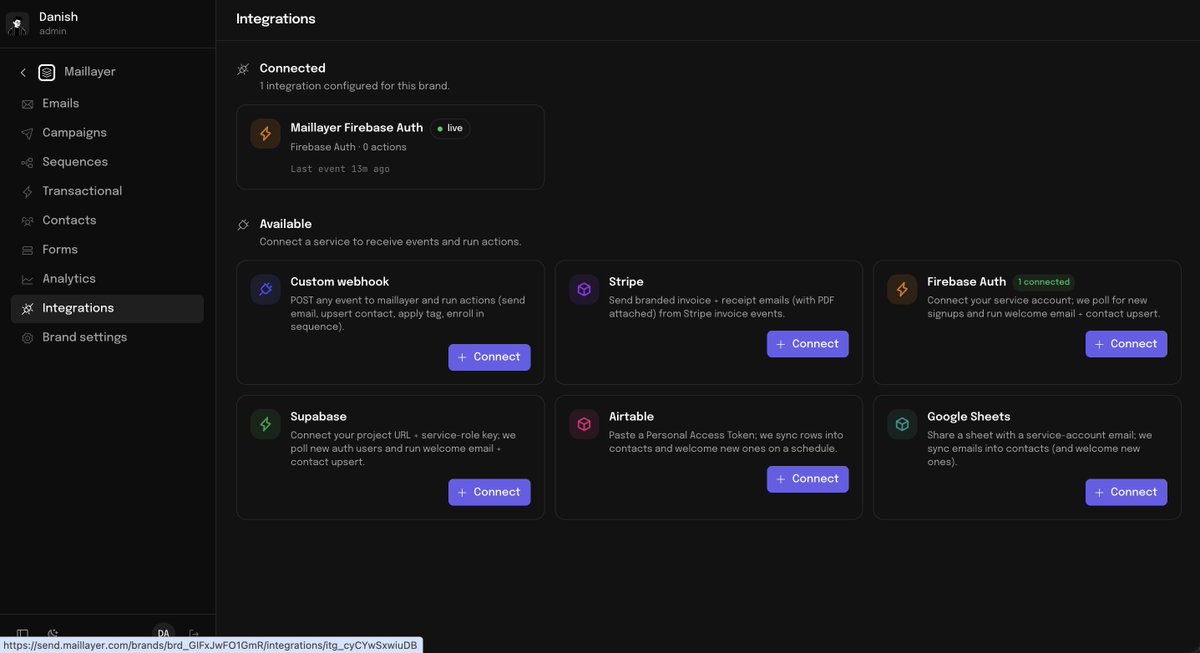Image resolution: width=1200 pixels, height=653 pixels.
Task: Toggle dark mode with the moon icon
Action: (x=53, y=634)
